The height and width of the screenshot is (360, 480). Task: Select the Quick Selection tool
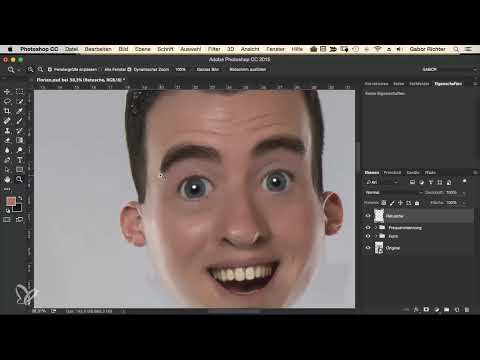19,101
